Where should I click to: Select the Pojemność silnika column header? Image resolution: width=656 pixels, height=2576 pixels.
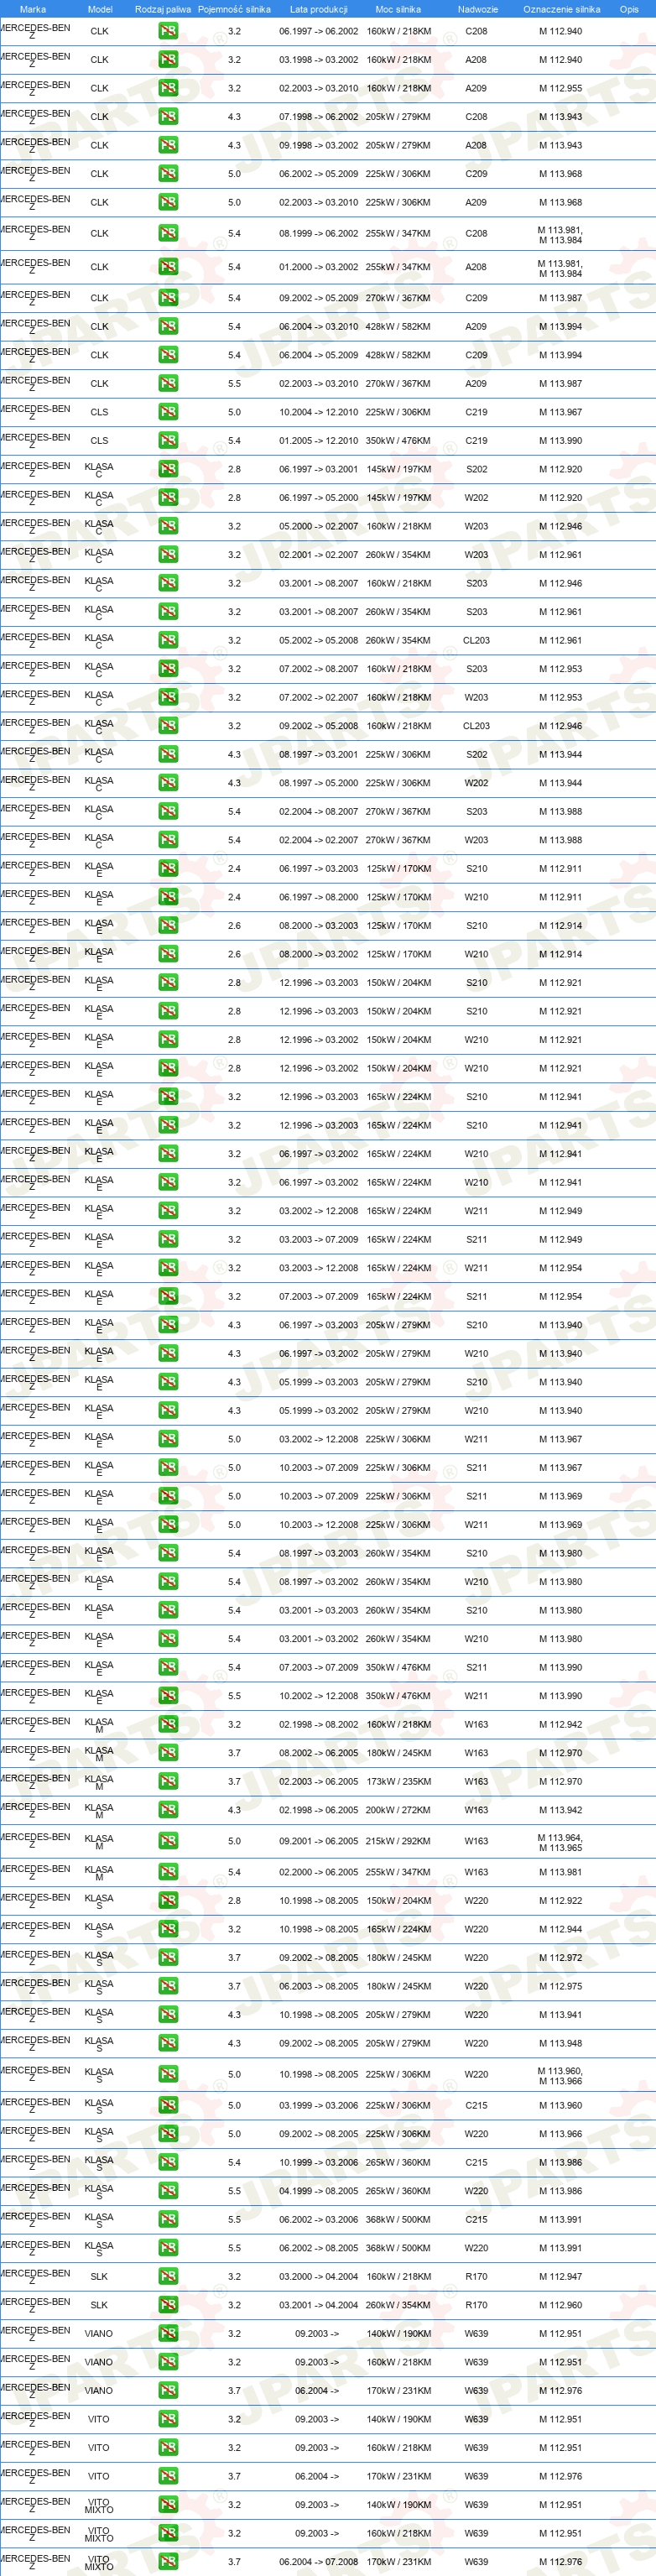click(x=234, y=9)
